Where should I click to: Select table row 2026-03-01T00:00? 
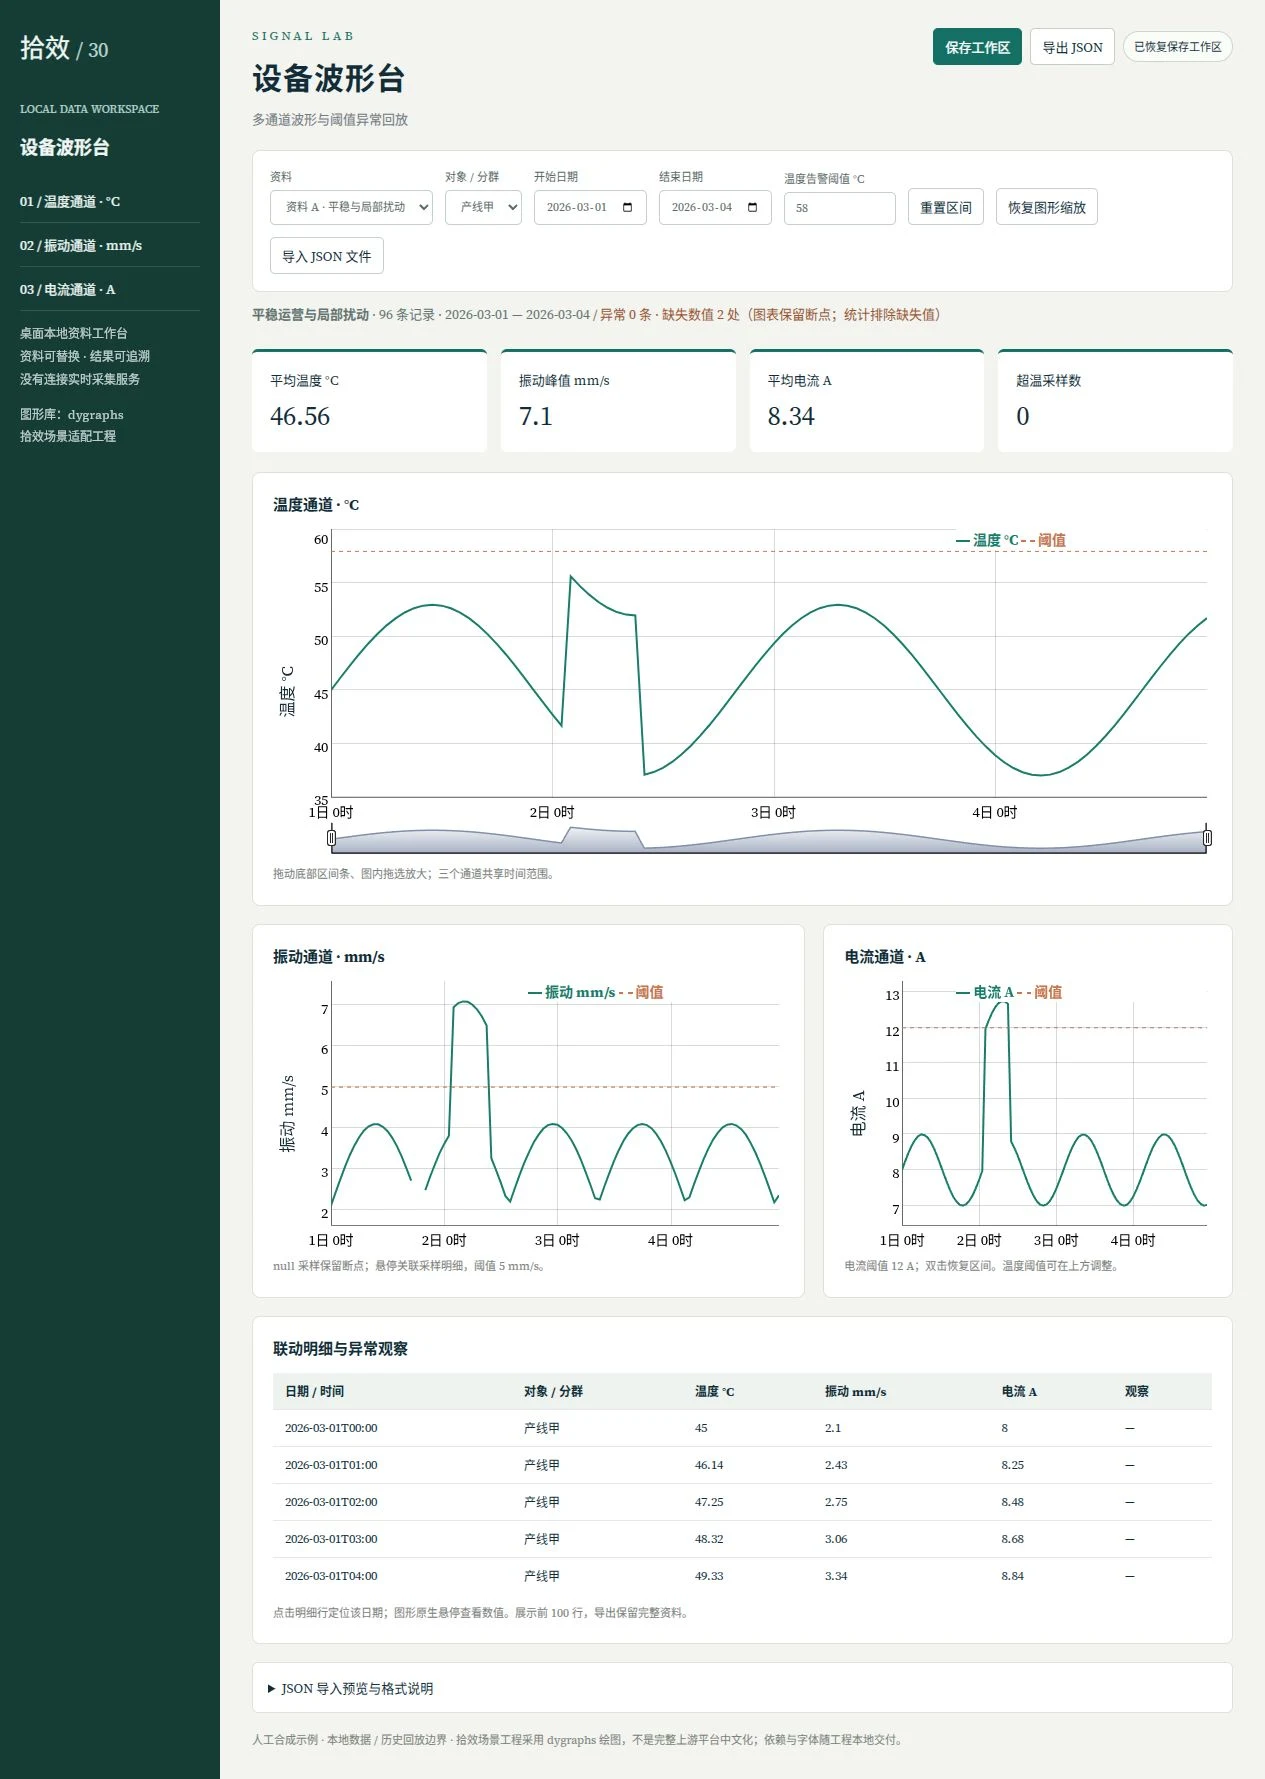coord(742,1428)
